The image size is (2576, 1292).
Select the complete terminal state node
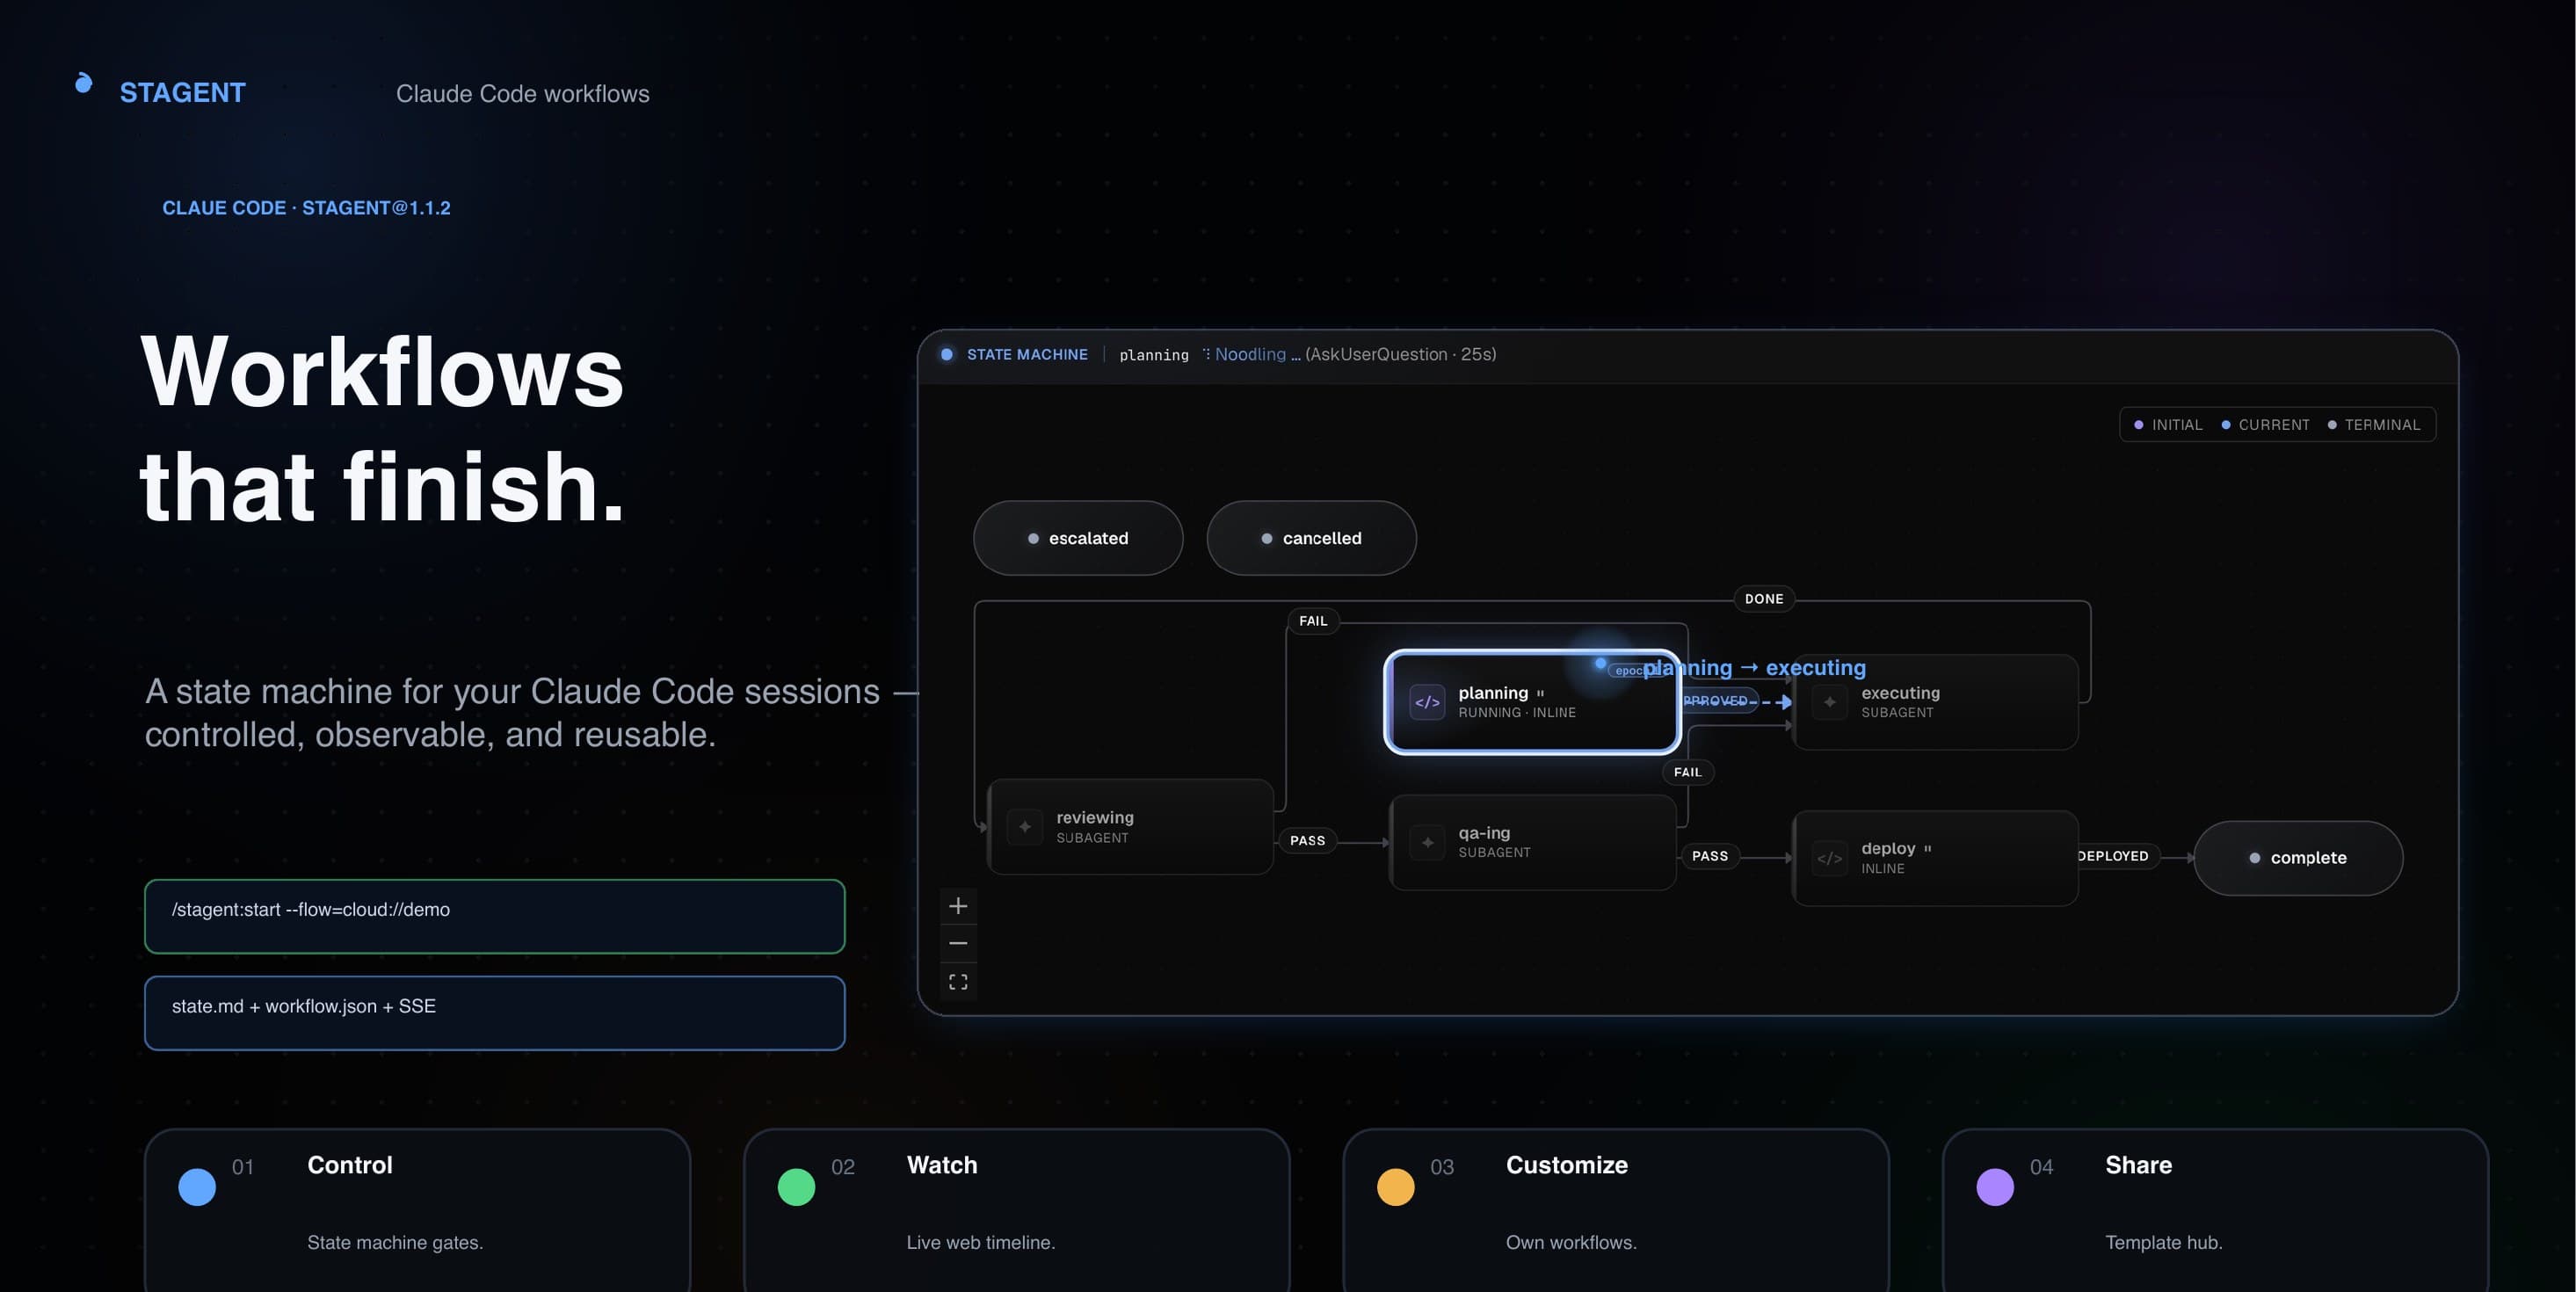(x=2298, y=858)
